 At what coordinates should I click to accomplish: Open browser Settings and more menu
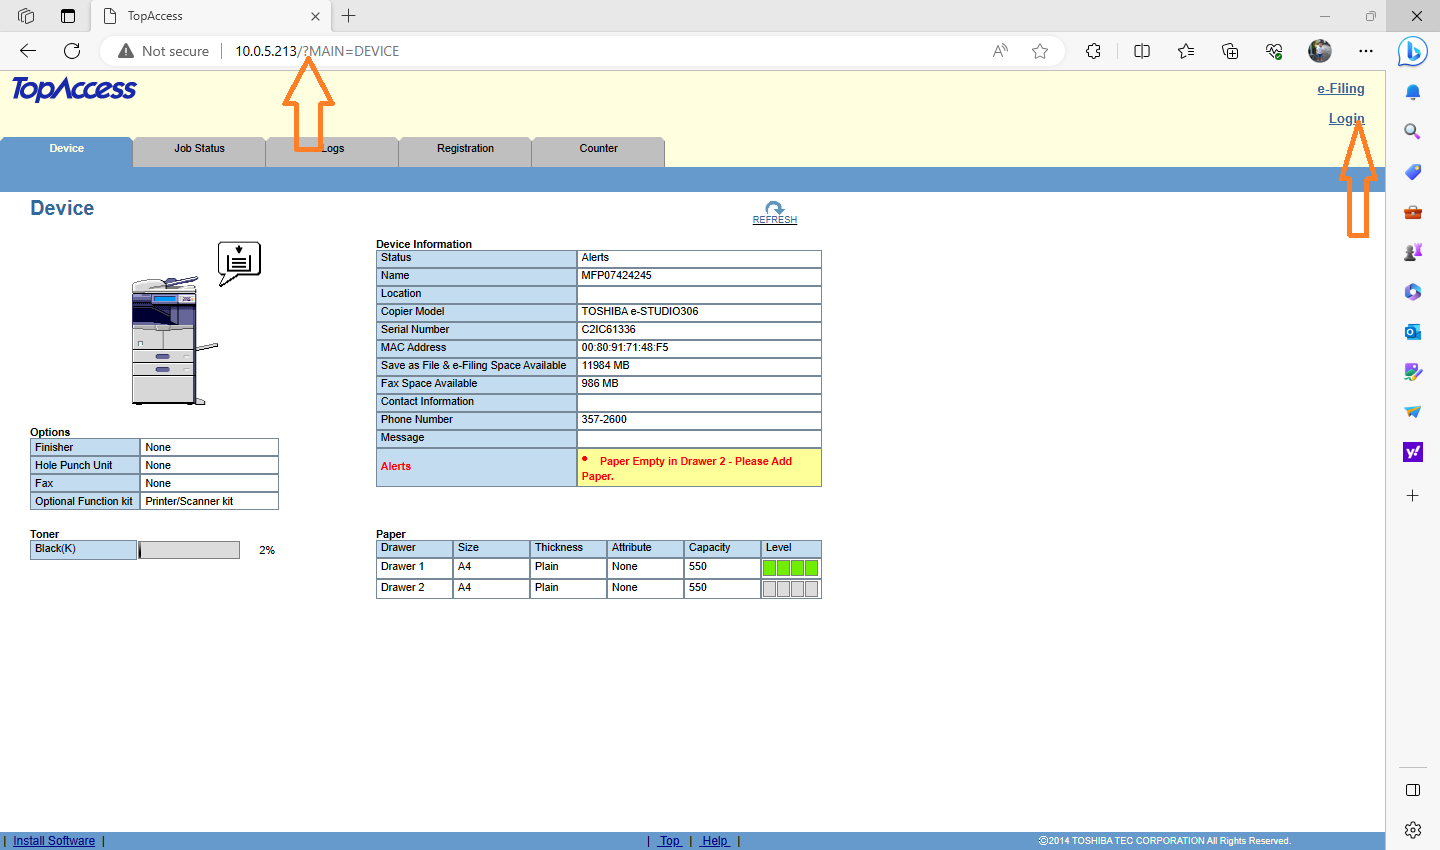(1366, 51)
